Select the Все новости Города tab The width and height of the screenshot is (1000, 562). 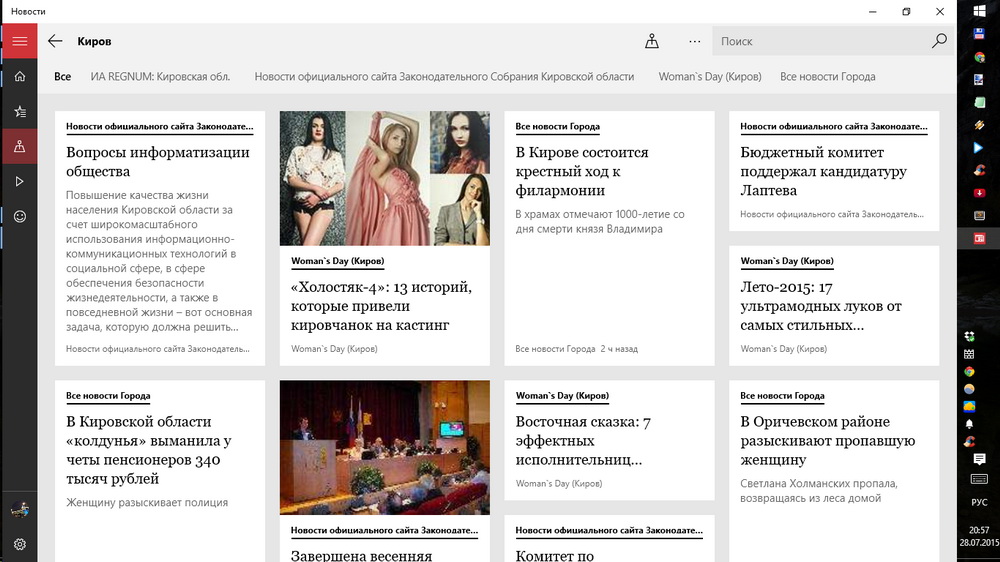pyautogui.click(x=827, y=77)
